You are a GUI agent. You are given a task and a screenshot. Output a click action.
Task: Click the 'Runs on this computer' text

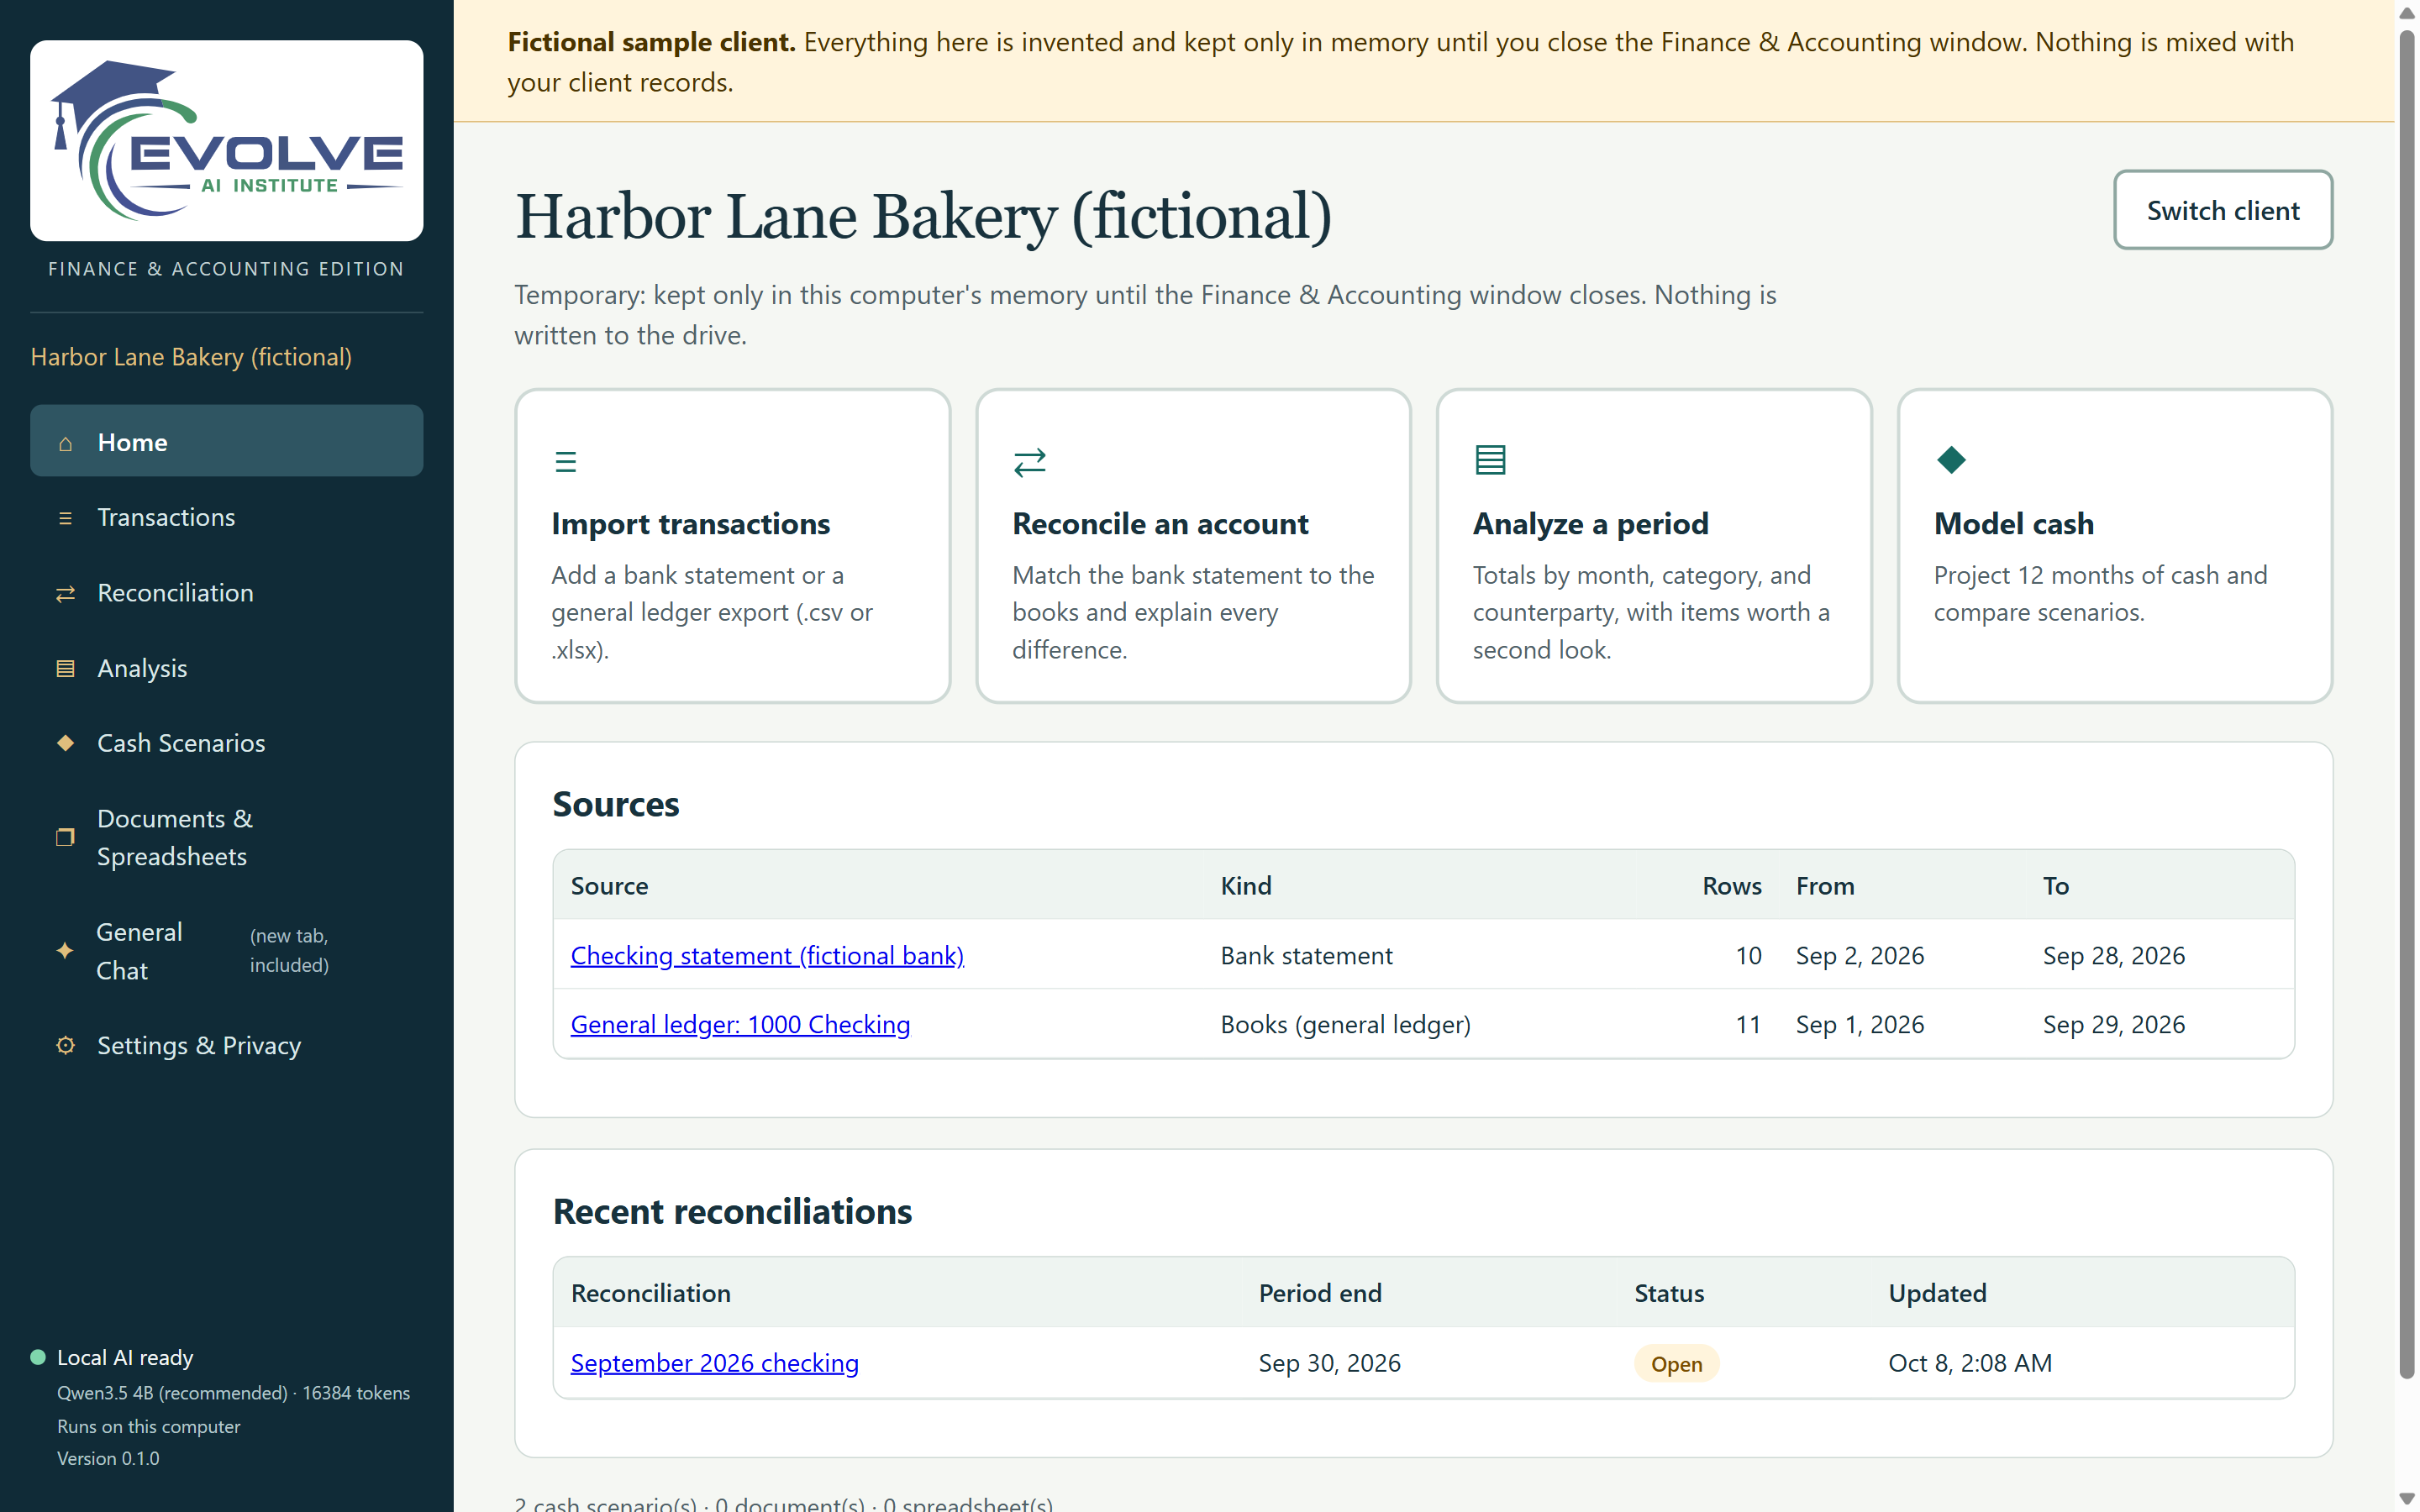(x=148, y=1426)
